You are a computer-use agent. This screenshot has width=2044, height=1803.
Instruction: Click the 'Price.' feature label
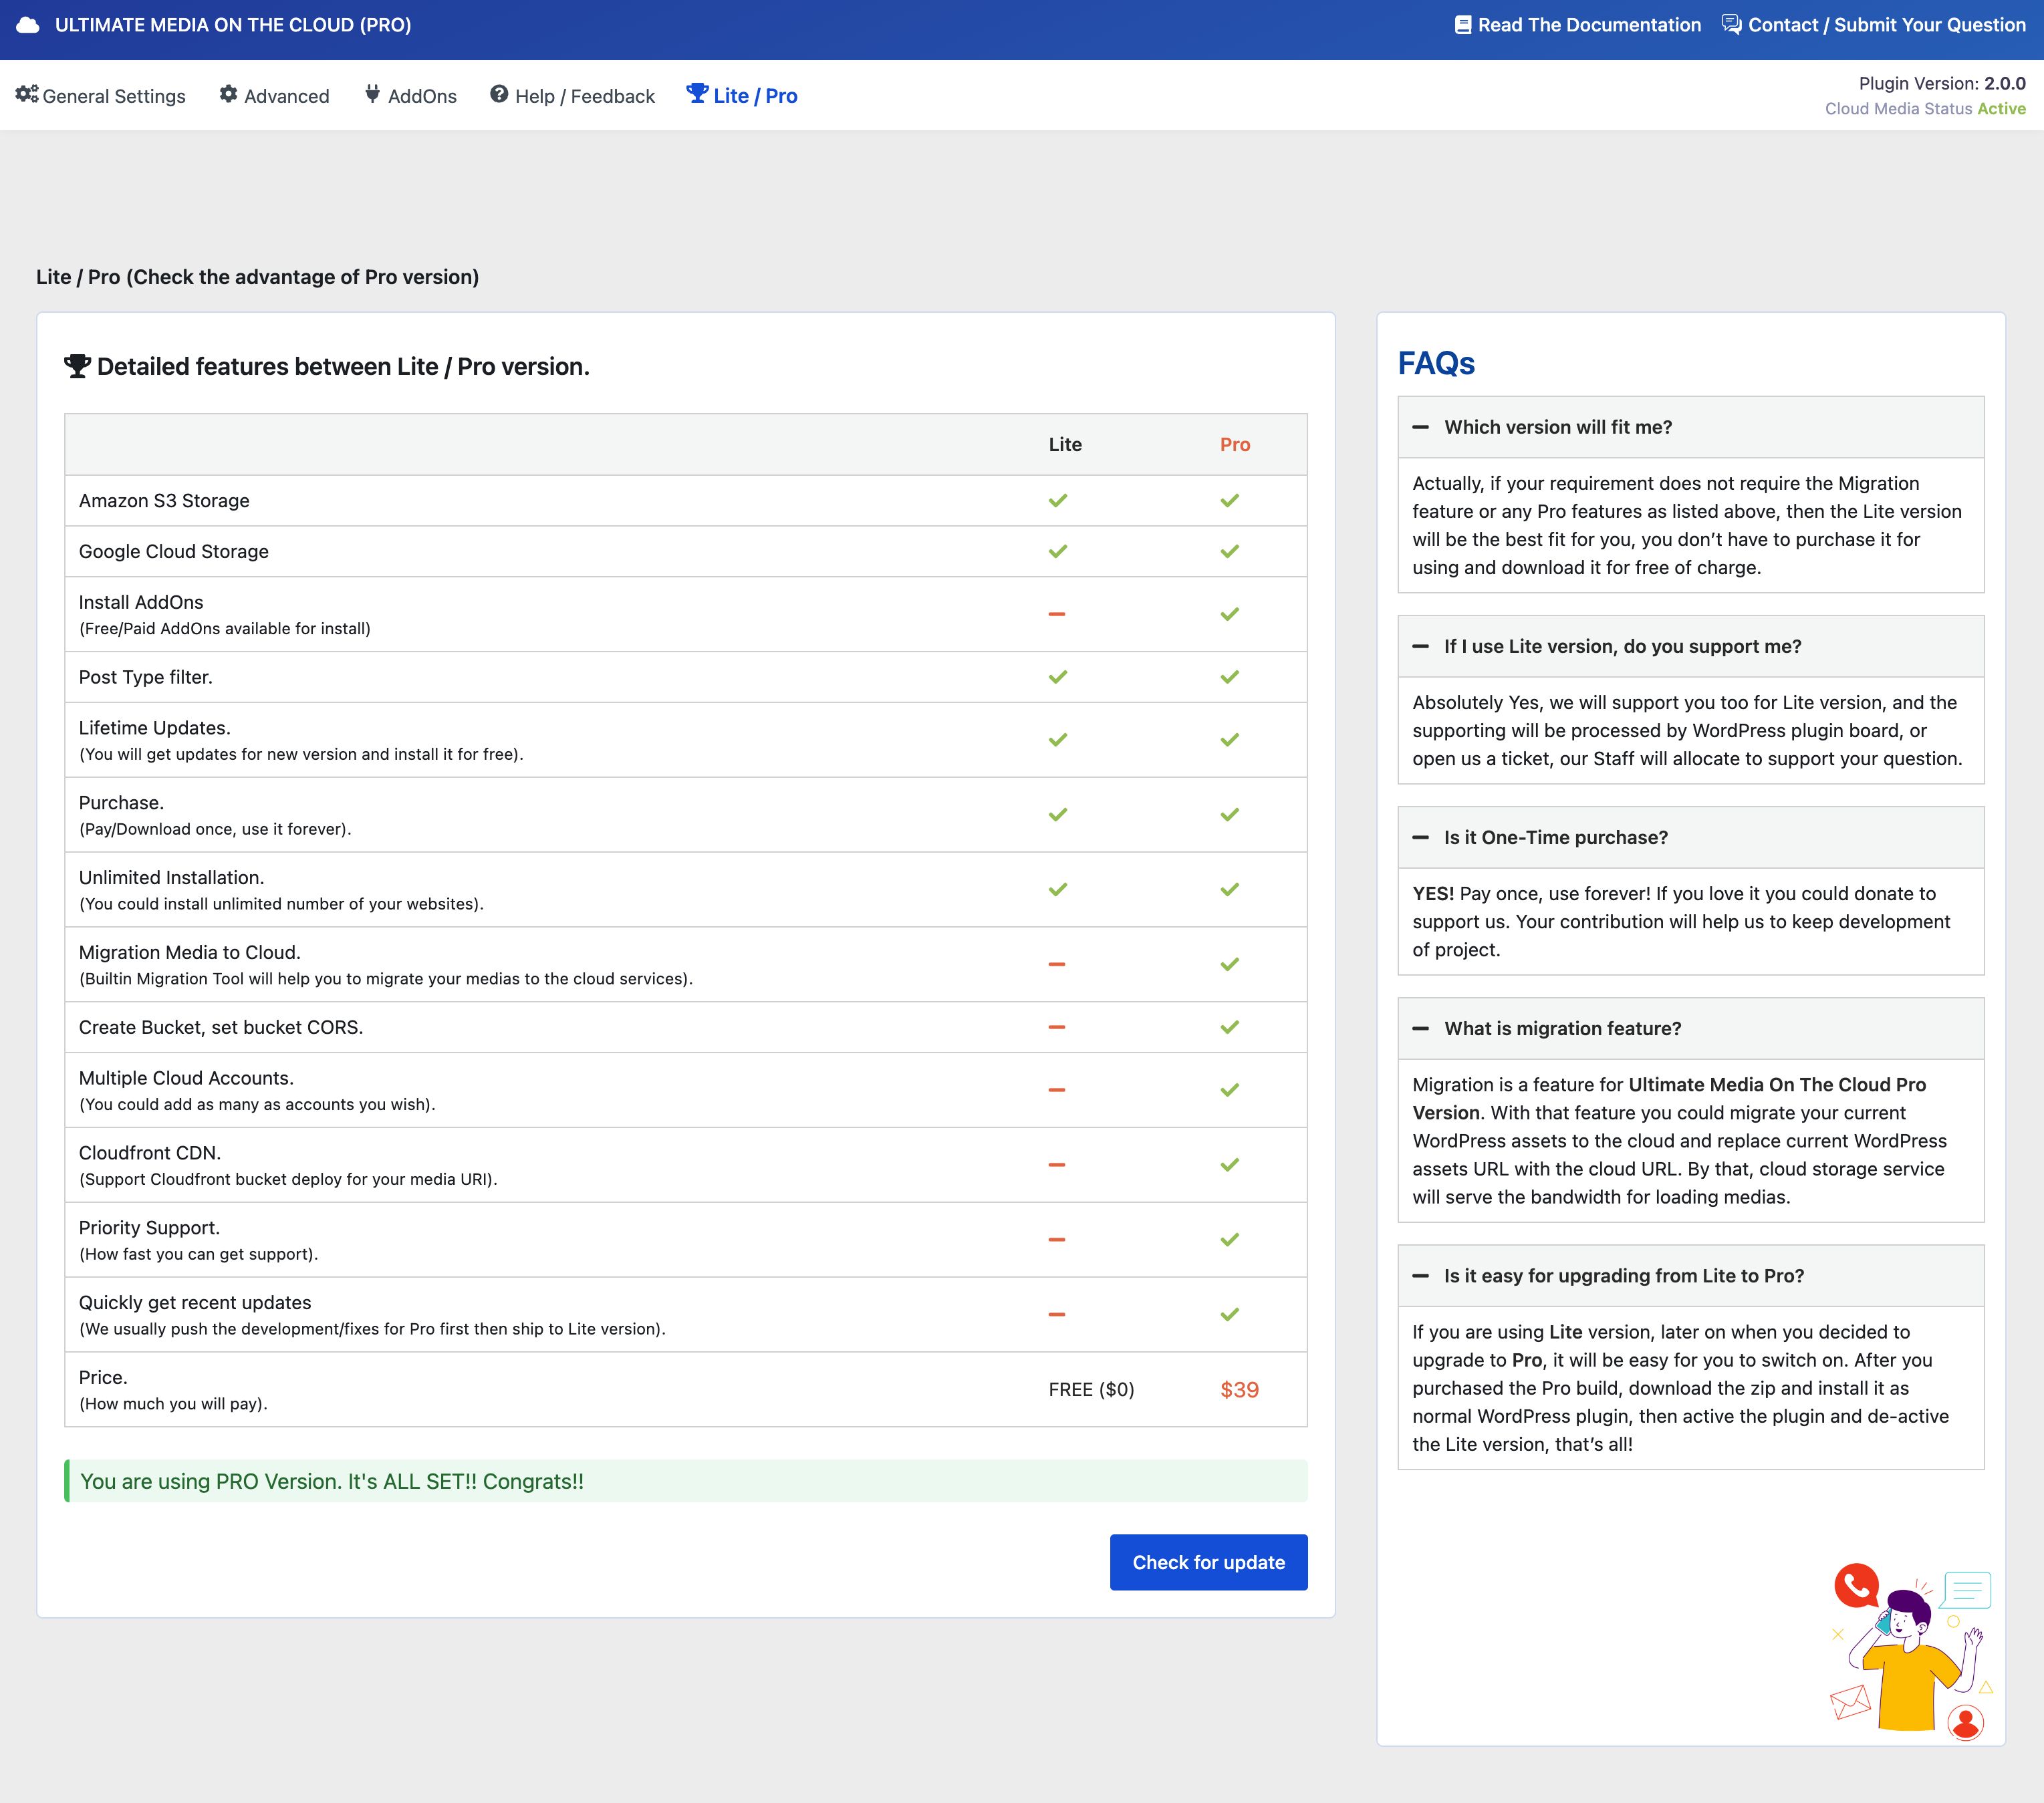[x=103, y=1377]
